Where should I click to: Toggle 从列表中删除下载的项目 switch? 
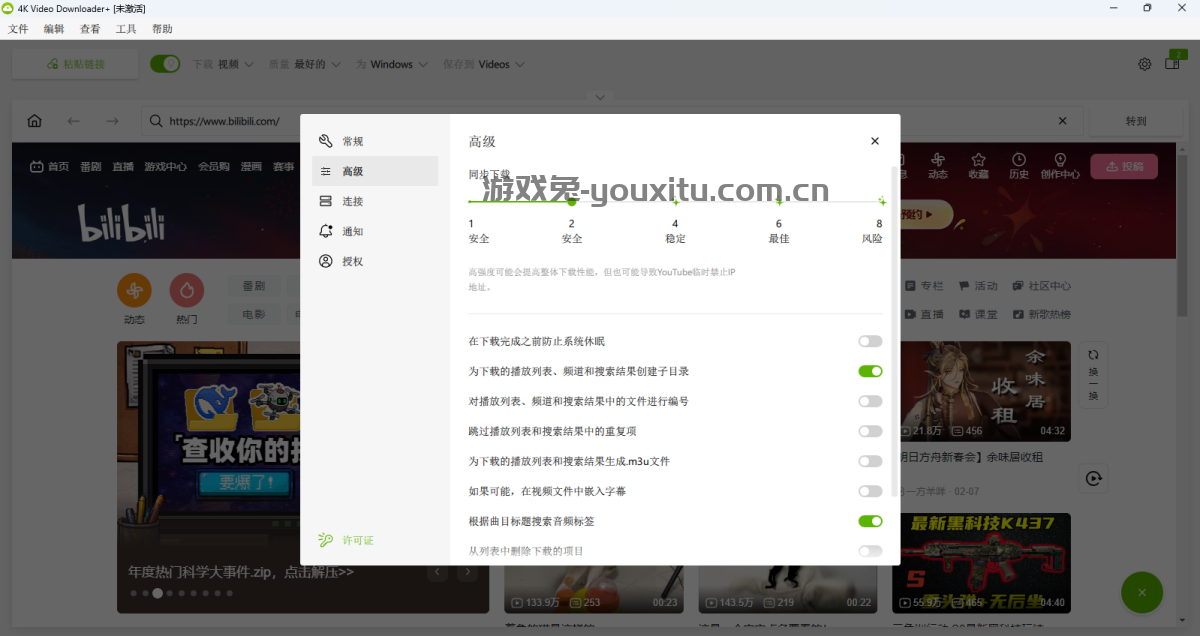870,551
